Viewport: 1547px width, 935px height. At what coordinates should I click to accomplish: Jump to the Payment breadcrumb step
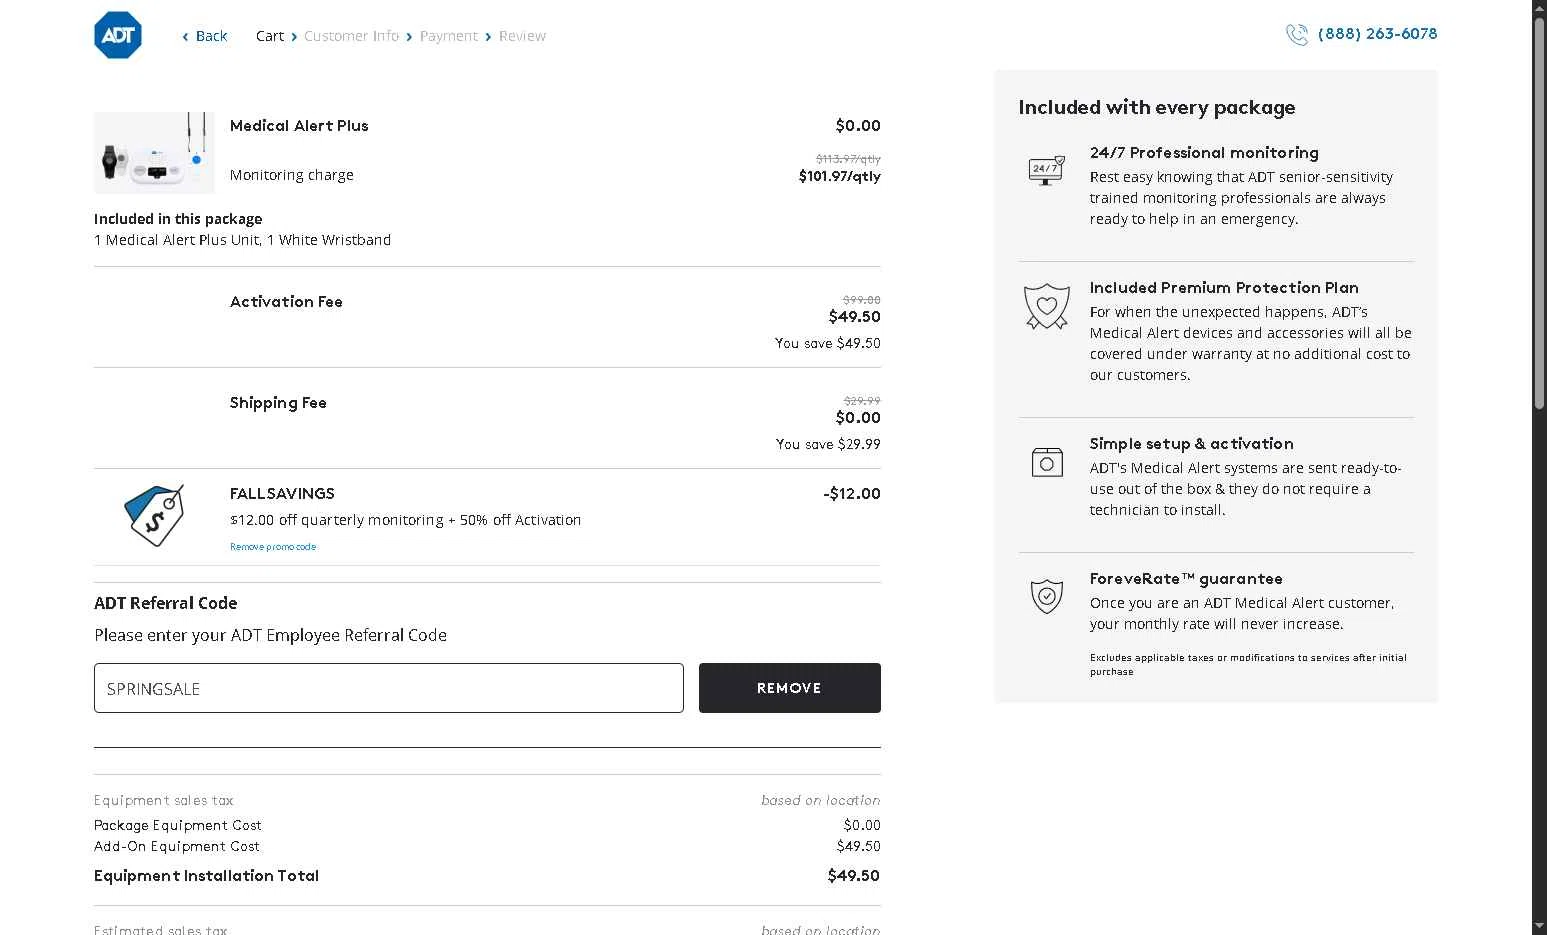point(448,36)
